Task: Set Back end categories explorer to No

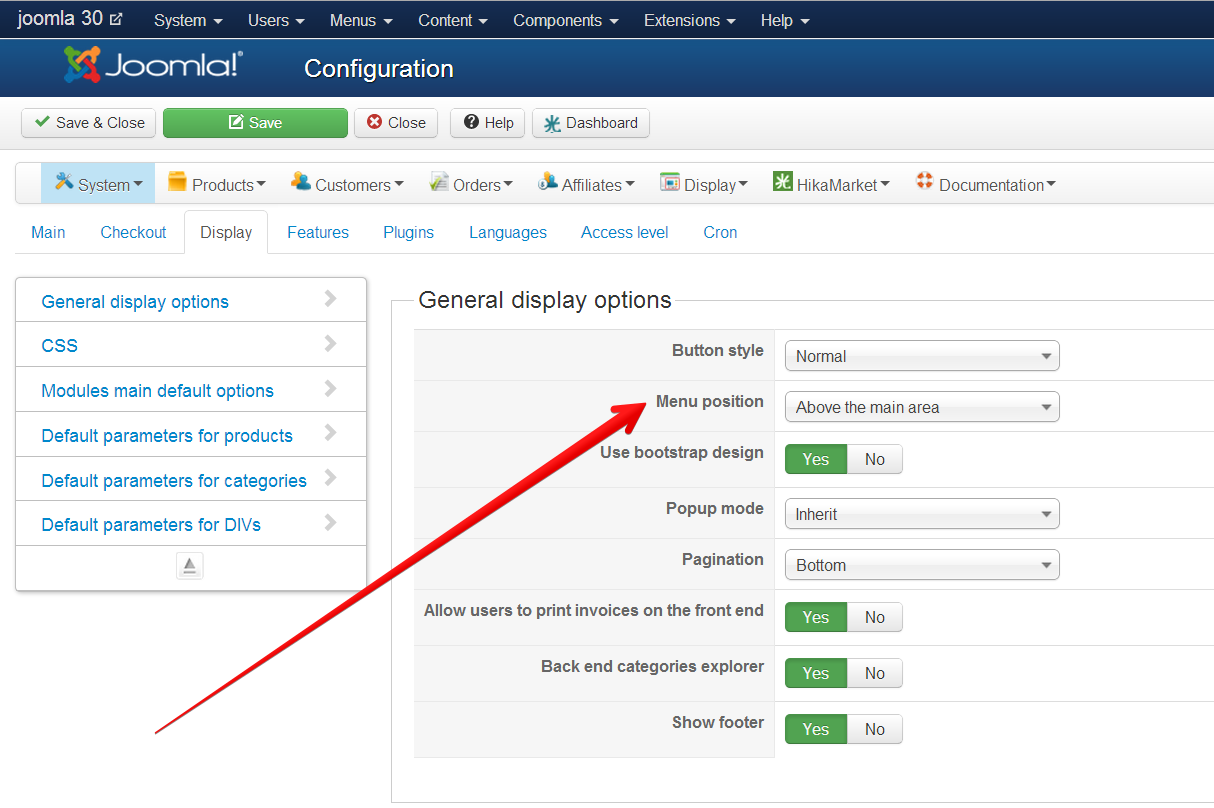Action: pos(875,673)
